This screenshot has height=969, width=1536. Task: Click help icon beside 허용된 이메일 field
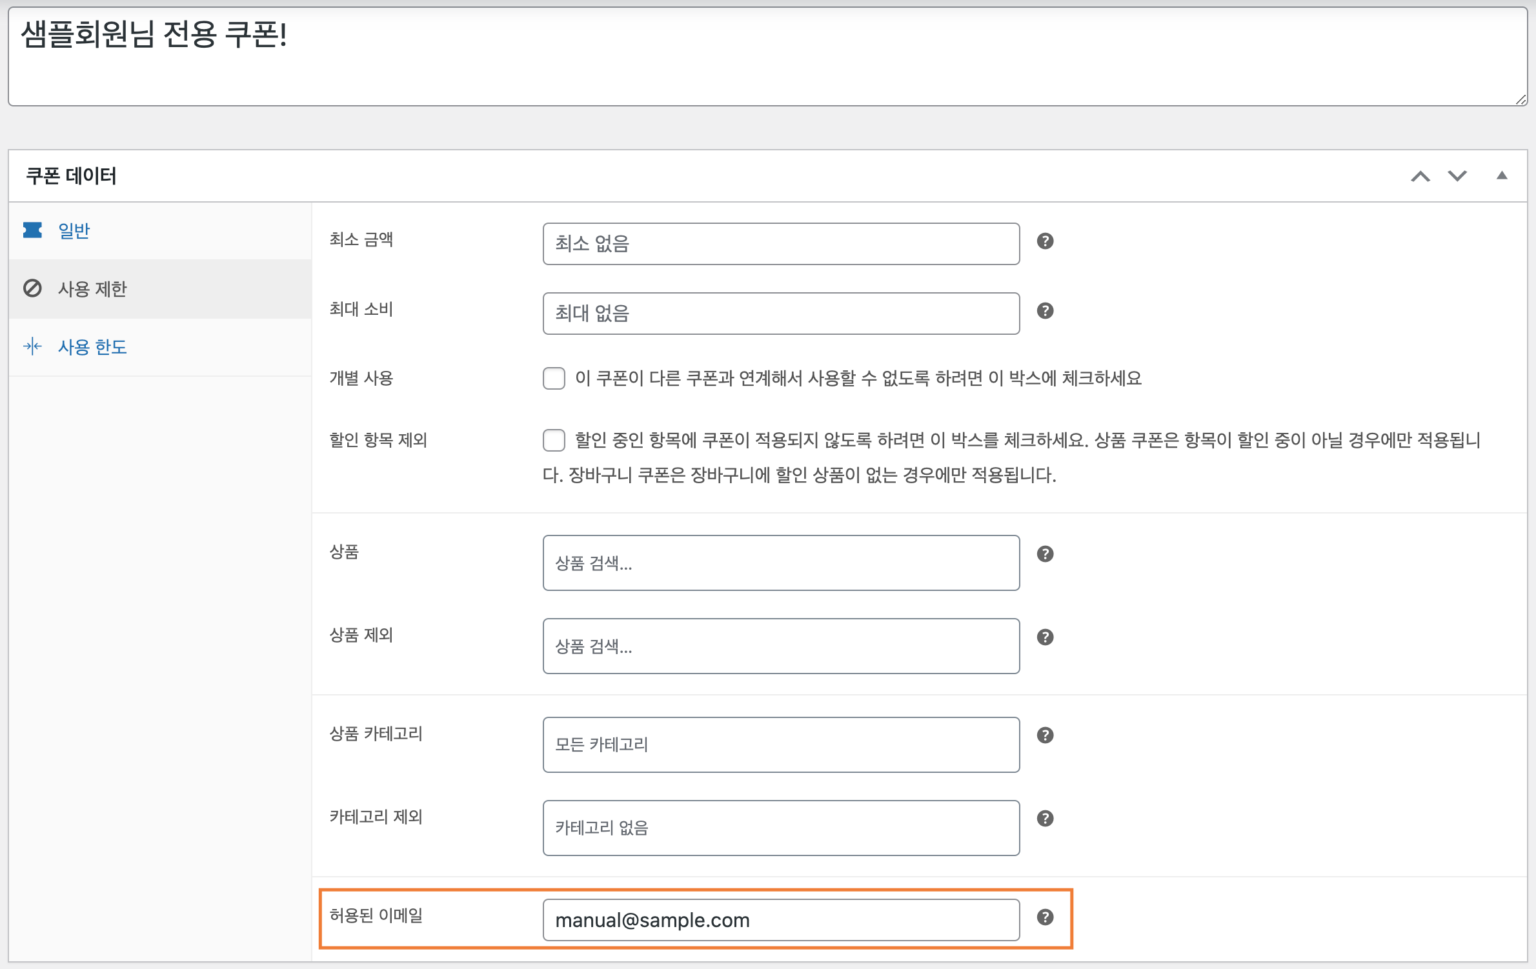tap(1045, 917)
